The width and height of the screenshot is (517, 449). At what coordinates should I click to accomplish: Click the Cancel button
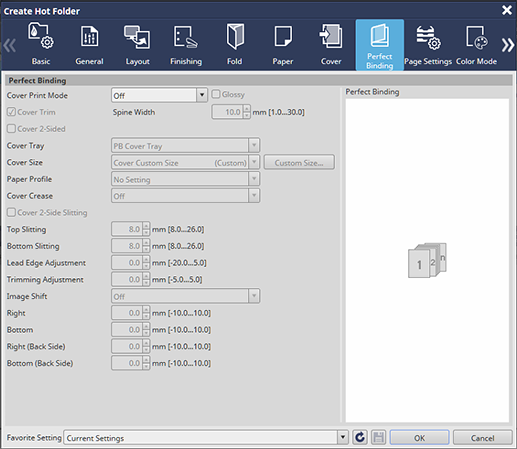(482, 437)
